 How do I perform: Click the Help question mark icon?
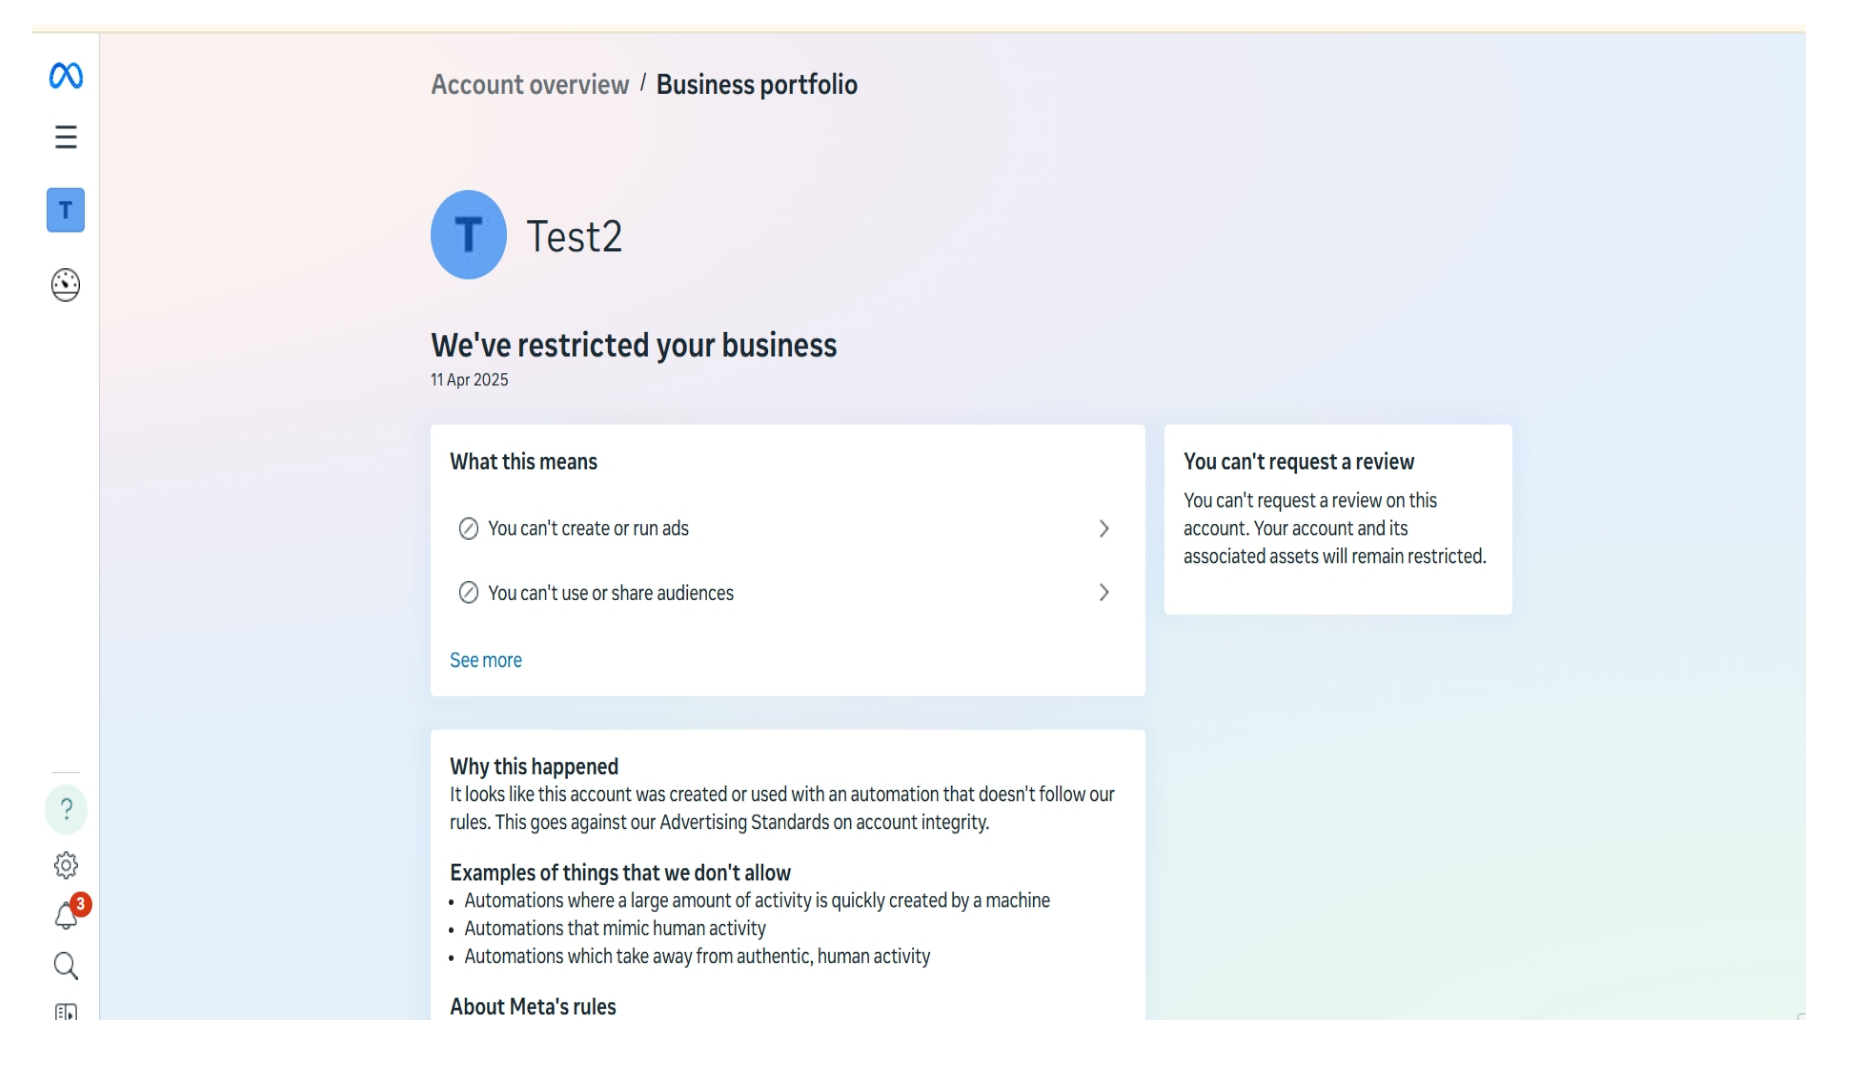(66, 812)
